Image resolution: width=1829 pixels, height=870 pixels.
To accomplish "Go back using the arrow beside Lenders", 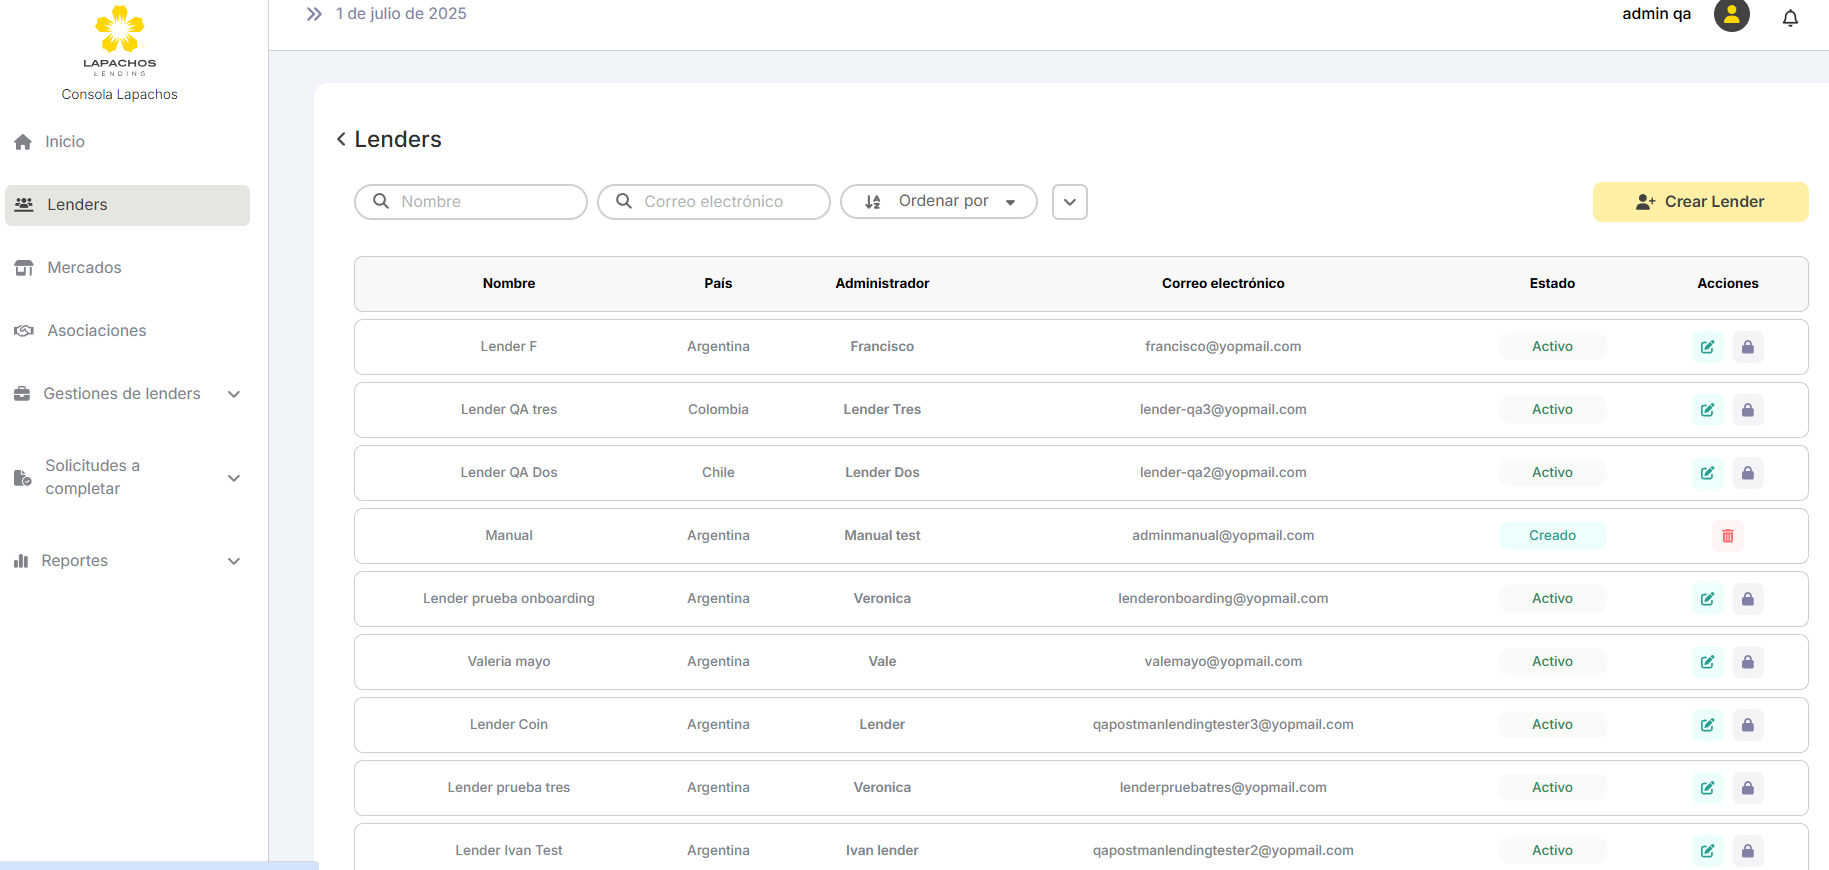I will click(x=341, y=139).
